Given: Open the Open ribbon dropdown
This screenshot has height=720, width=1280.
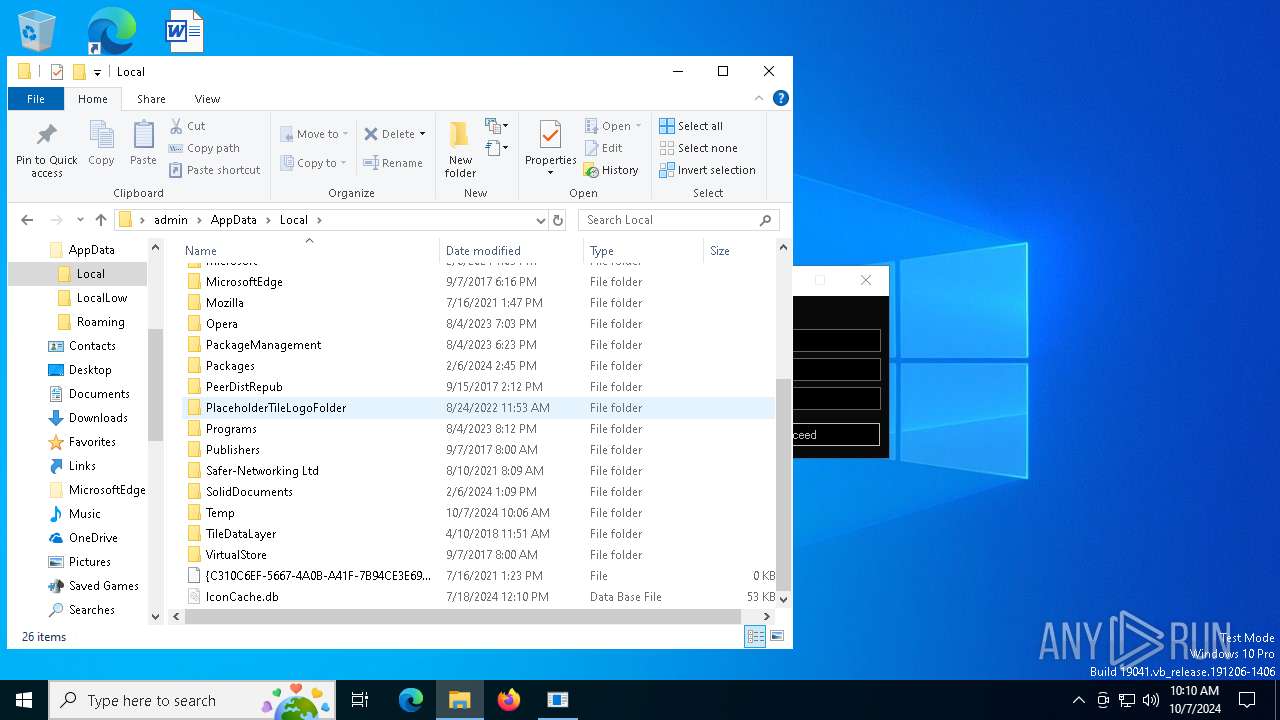Looking at the screenshot, I should coord(613,126).
